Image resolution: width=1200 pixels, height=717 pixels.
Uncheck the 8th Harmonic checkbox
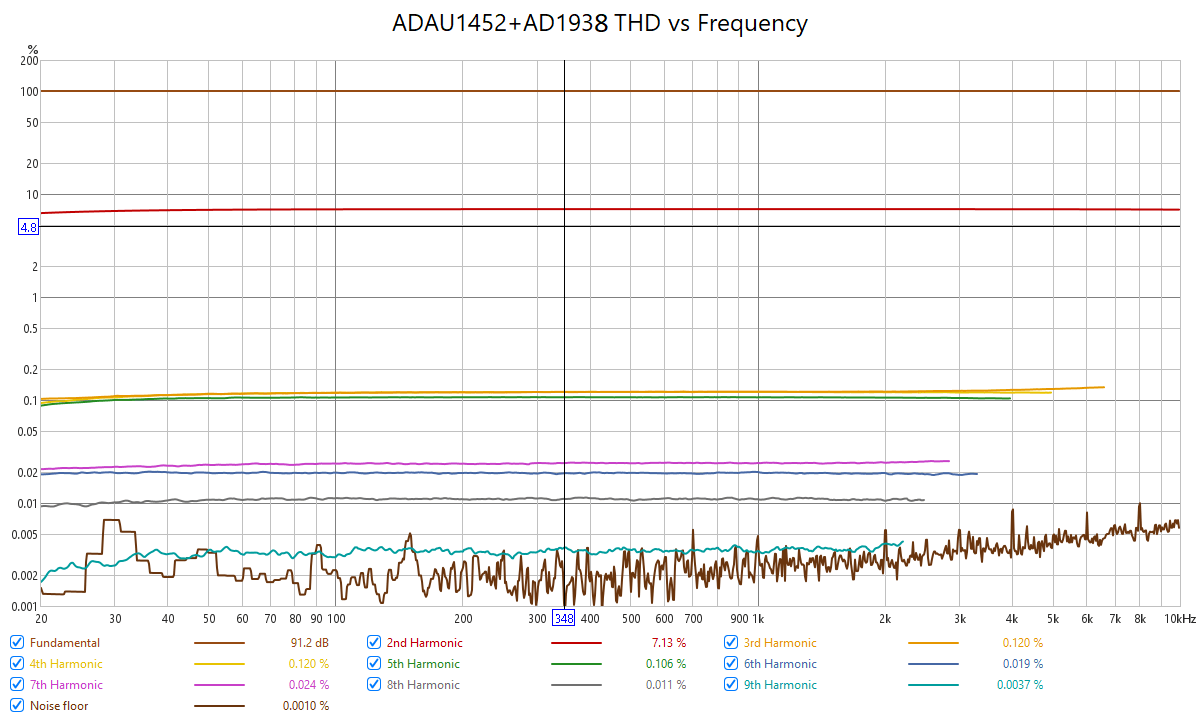tap(373, 685)
